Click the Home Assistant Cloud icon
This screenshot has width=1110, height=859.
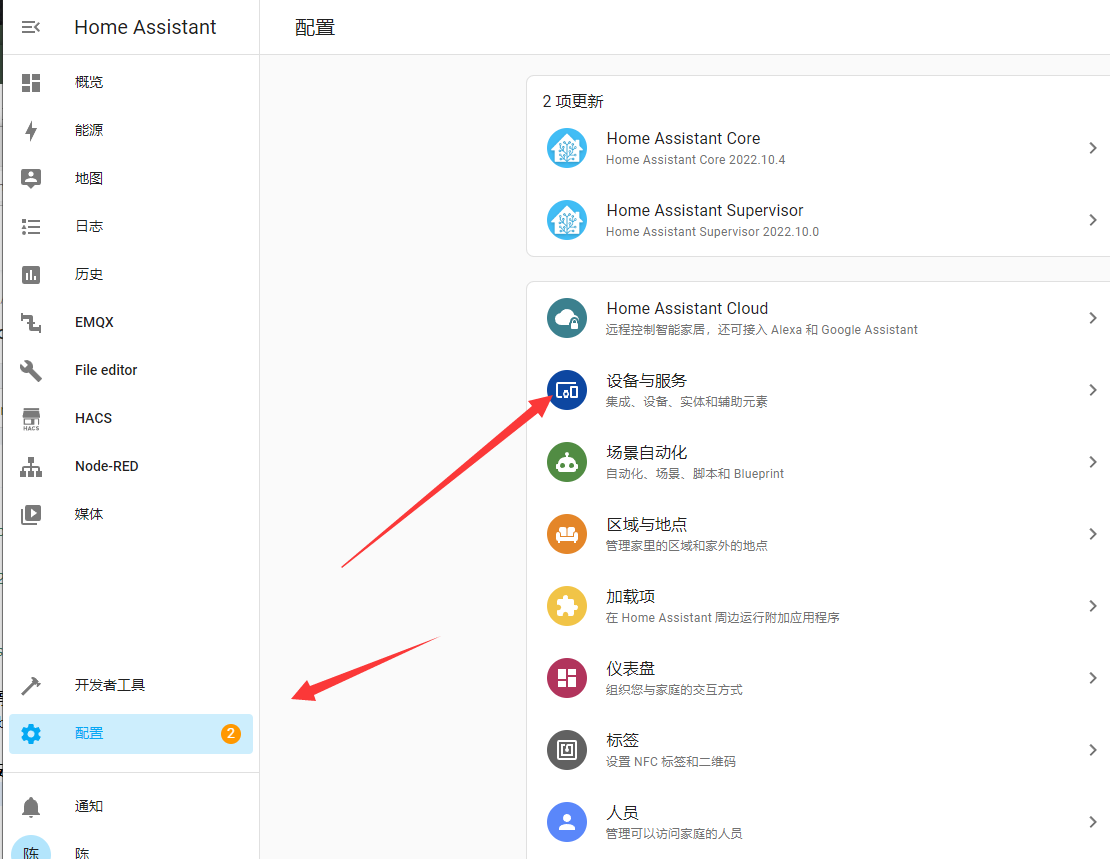point(566,318)
